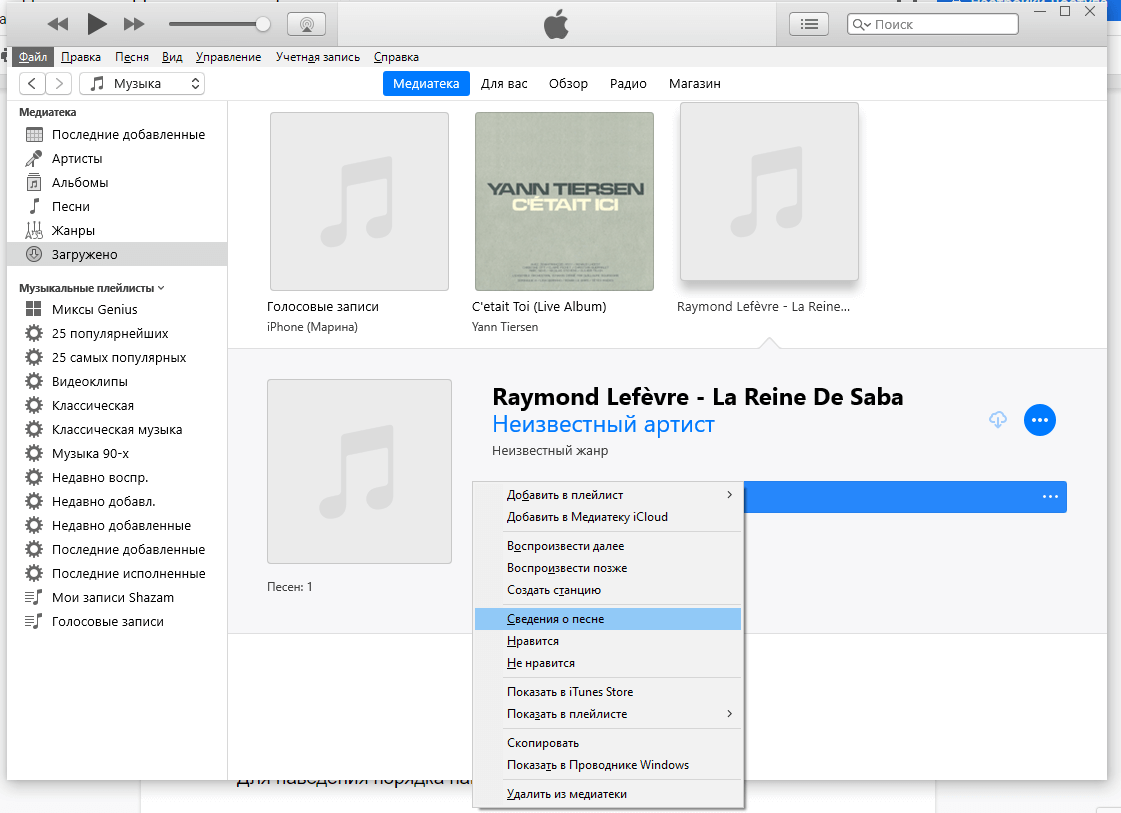
Task: Select Последние добавленные in the Медиатека section
Action: 117,134
